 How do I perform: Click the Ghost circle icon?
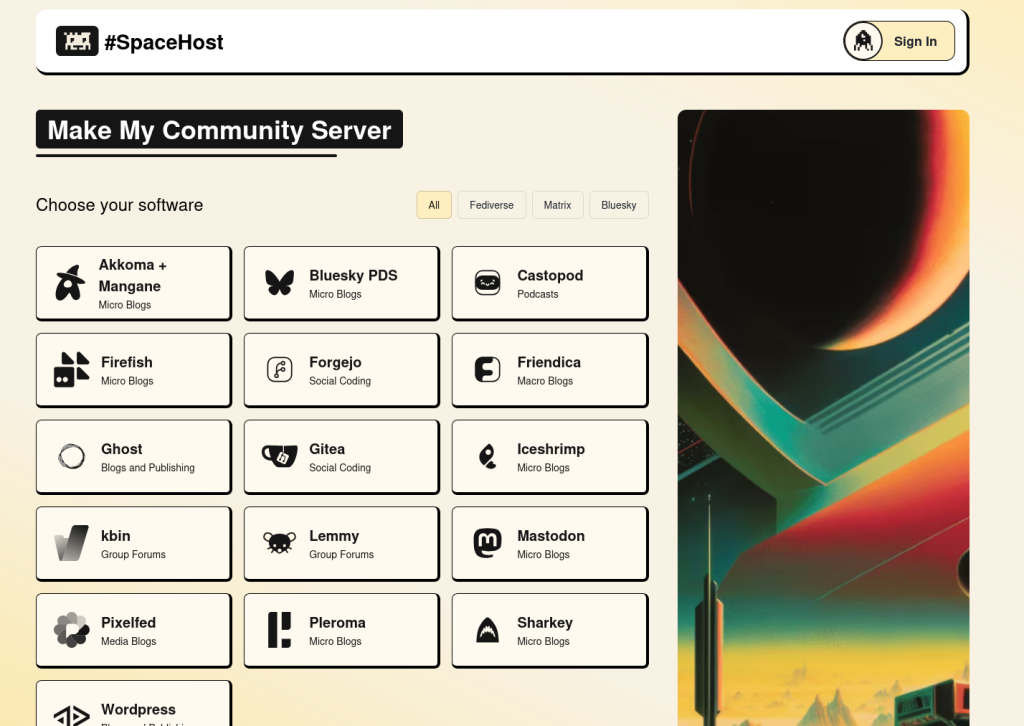tap(71, 456)
